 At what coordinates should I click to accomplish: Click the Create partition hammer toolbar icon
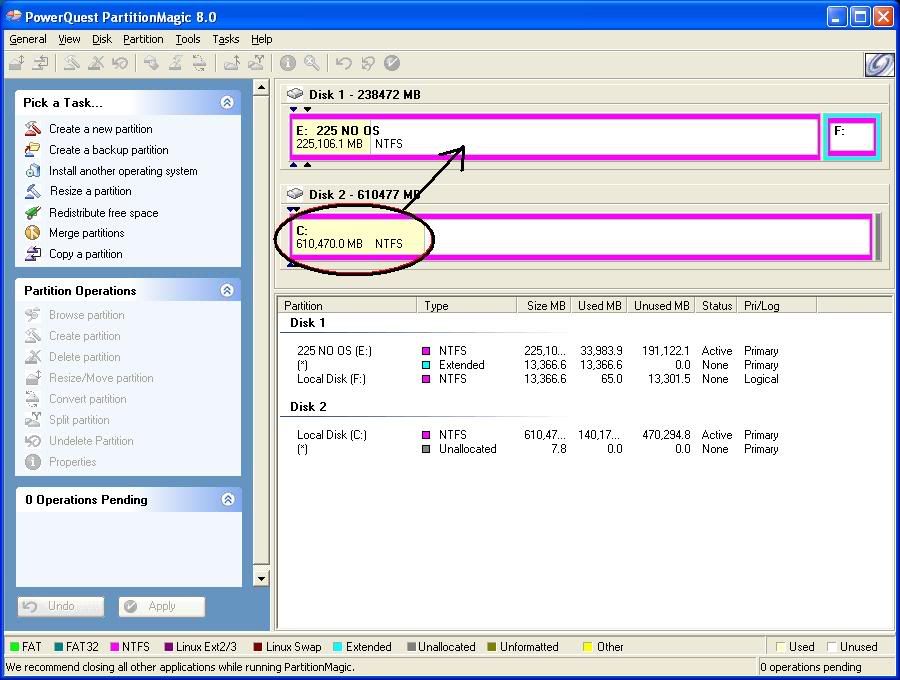pos(71,63)
